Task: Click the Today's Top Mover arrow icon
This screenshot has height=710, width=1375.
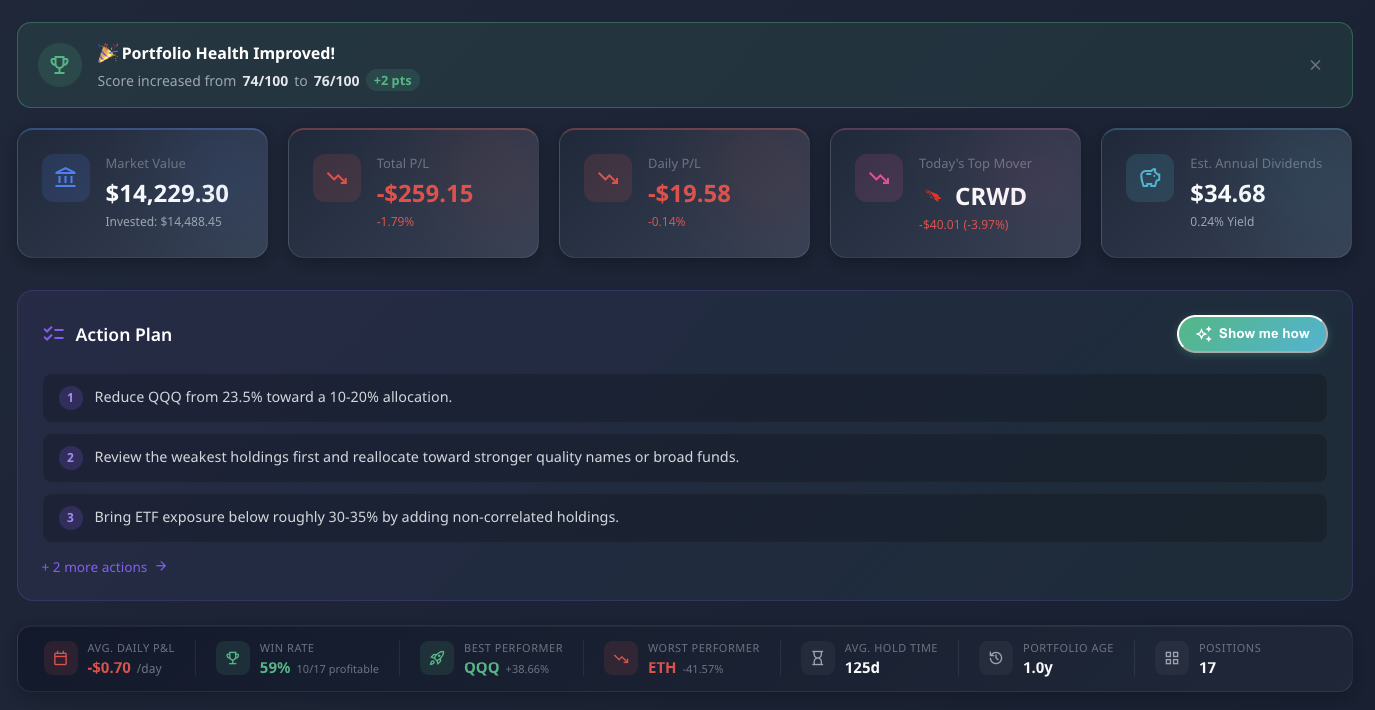Action: click(878, 177)
